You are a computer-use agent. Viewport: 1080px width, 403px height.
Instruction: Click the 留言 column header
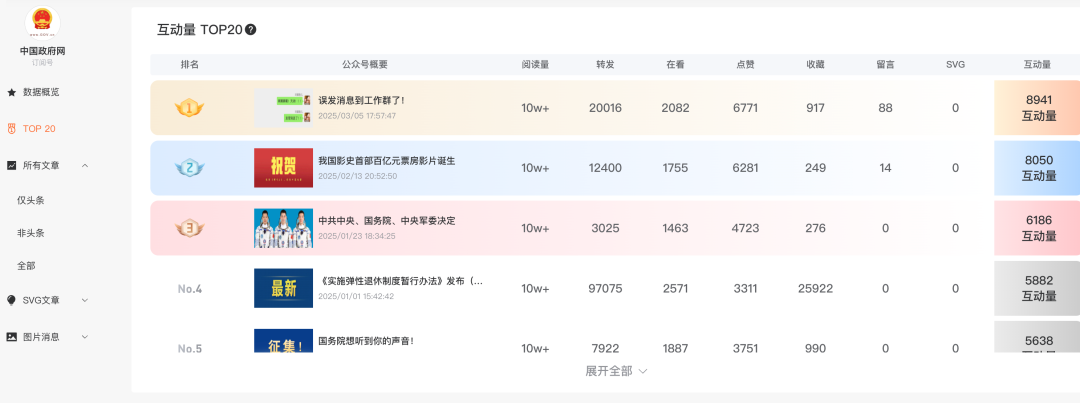[x=885, y=64]
